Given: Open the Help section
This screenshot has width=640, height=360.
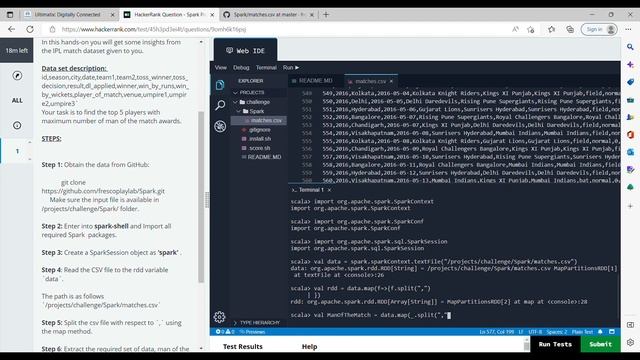Looking at the screenshot, I should click(x=309, y=347).
